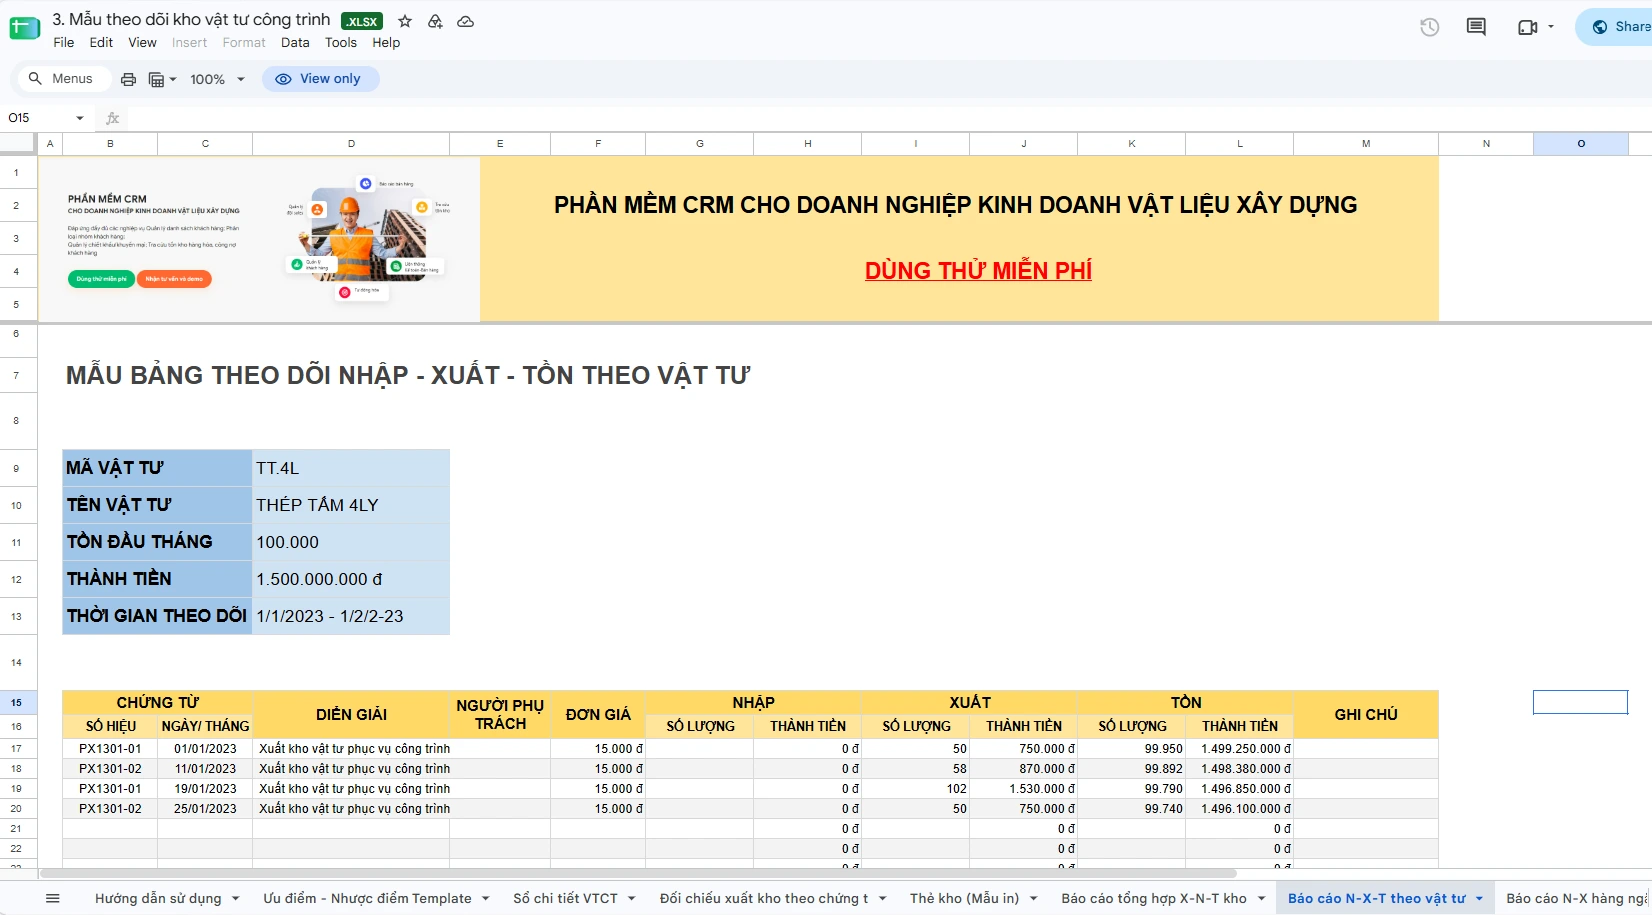Expand 'Sổ chi tiết VTCT' tab arrow

pyautogui.click(x=632, y=898)
